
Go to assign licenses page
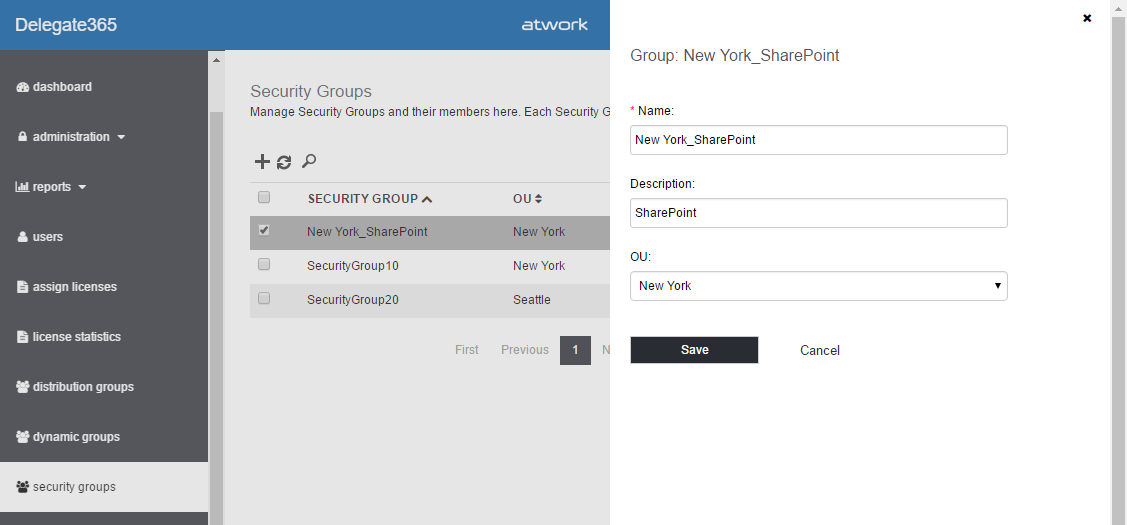pos(74,287)
